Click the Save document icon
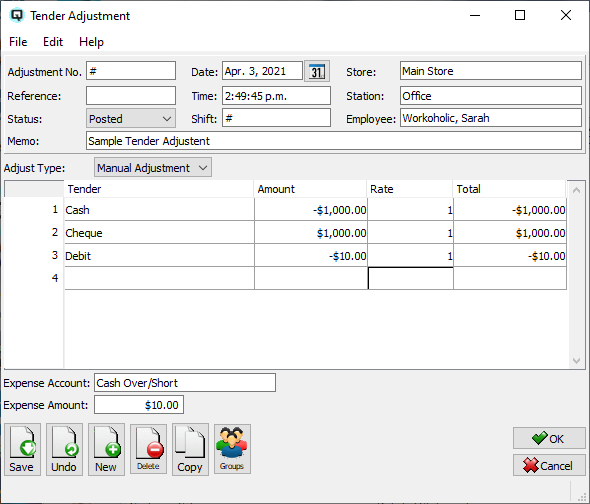Image resolution: width=590 pixels, height=504 pixels. pos(22,449)
